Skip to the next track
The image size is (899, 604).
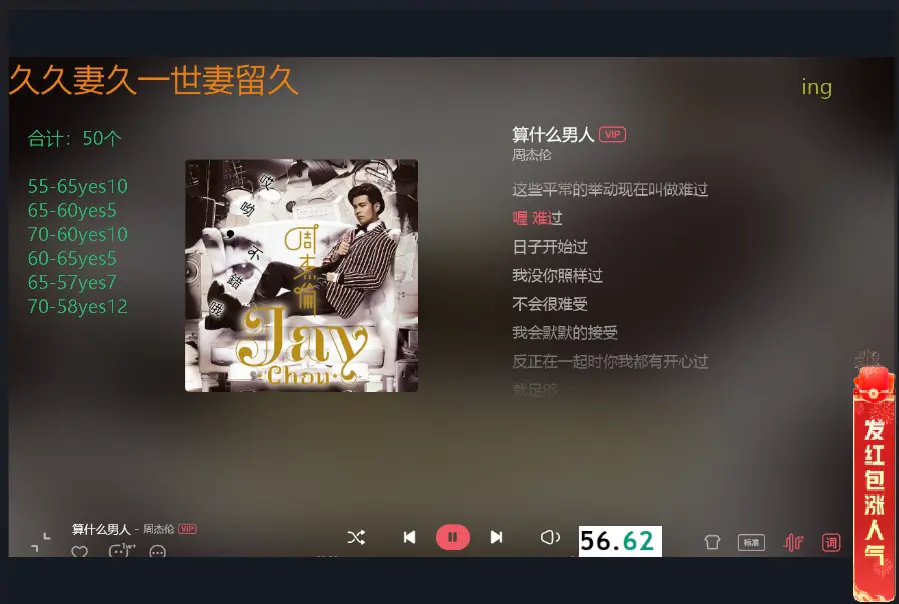(497, 537)
